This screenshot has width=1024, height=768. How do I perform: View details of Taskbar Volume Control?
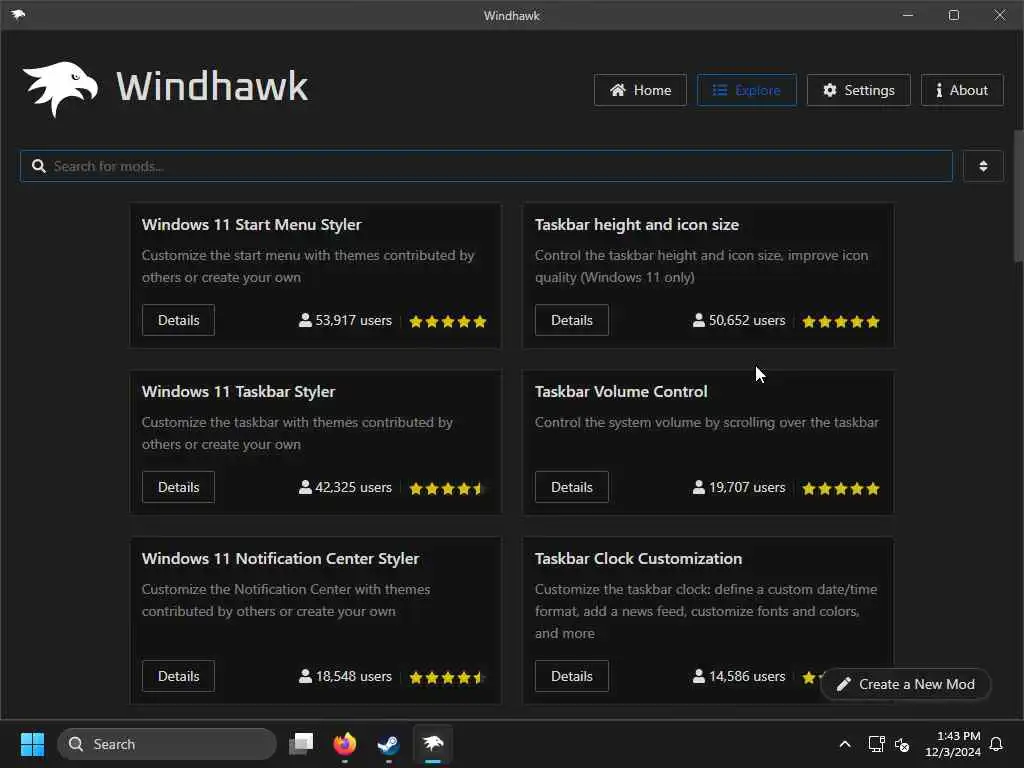click(x=571, y=487)
